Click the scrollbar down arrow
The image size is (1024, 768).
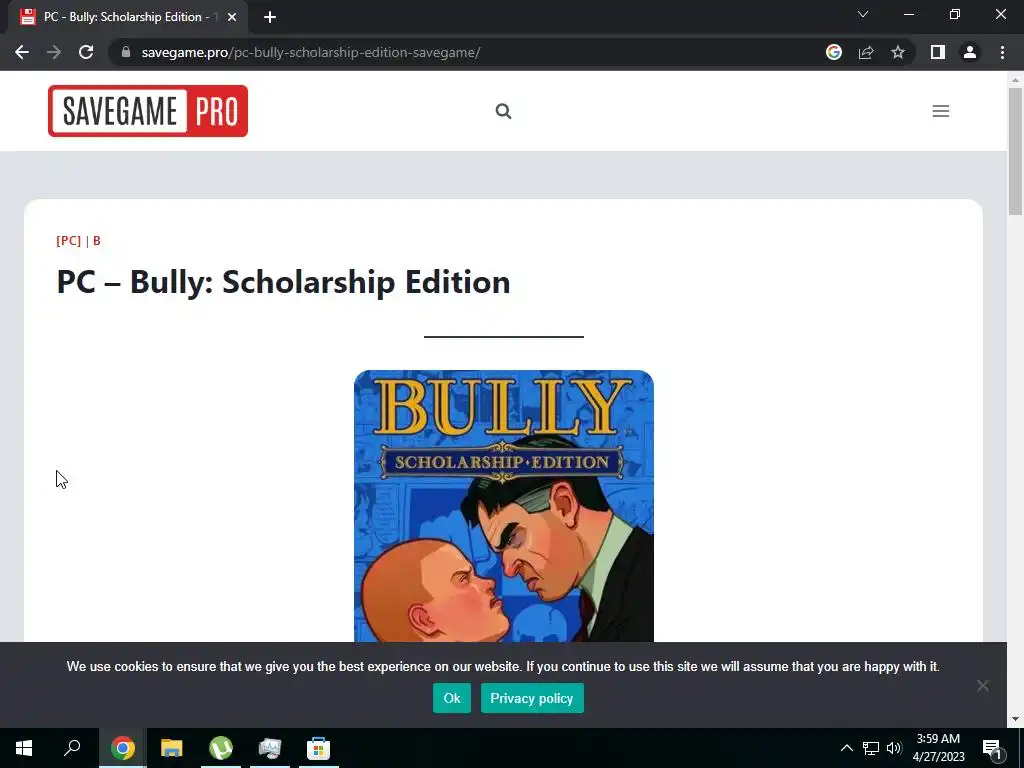[x=1015, y=719]
